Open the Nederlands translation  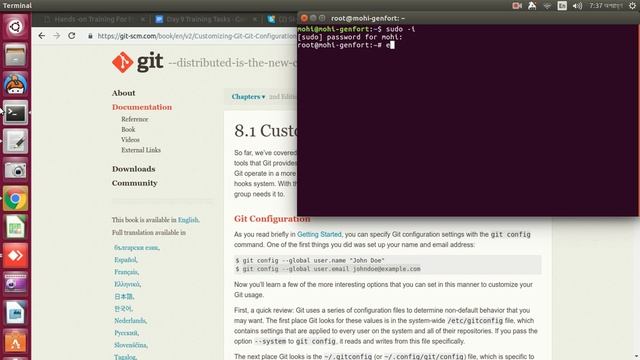click(130, 321)
